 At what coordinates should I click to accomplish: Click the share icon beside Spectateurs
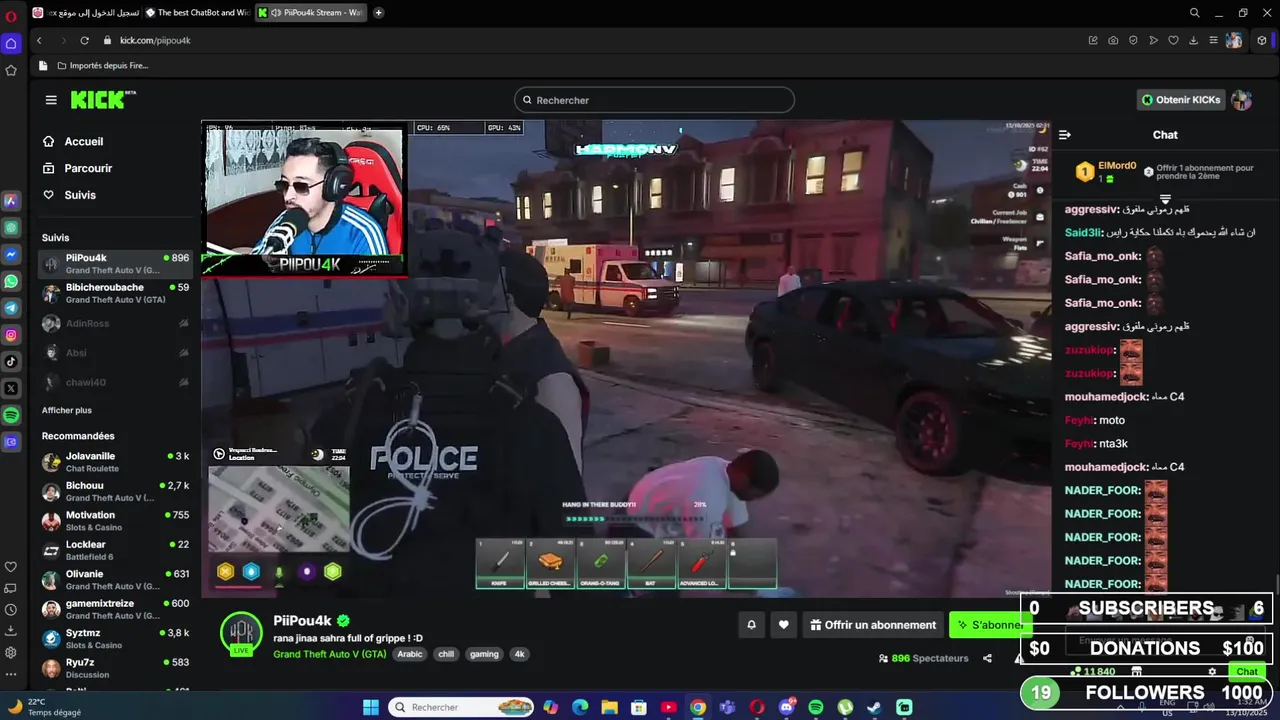[987, 658]
